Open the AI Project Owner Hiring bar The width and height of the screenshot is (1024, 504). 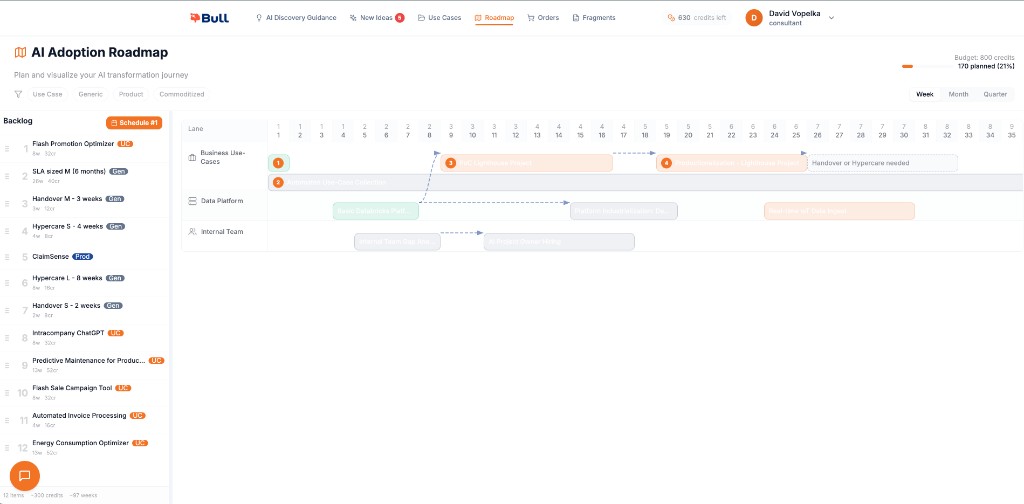coord(559,242)
